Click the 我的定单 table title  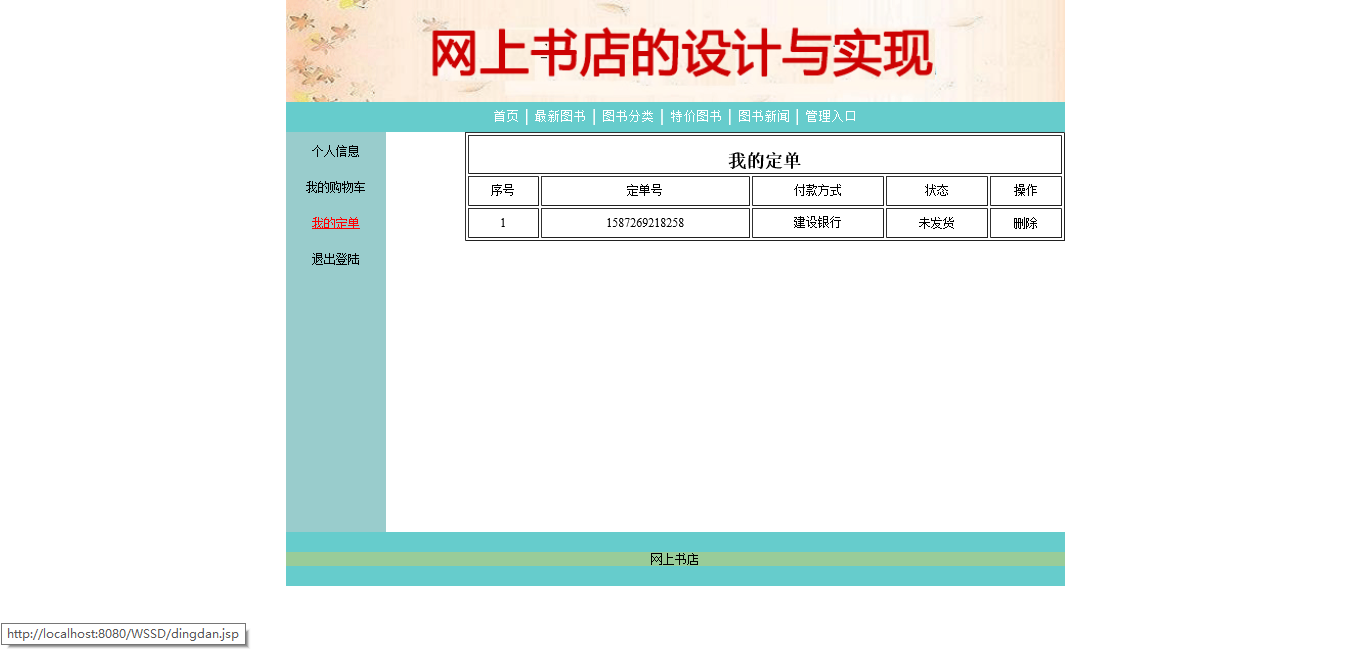click(x=764, y=161)
